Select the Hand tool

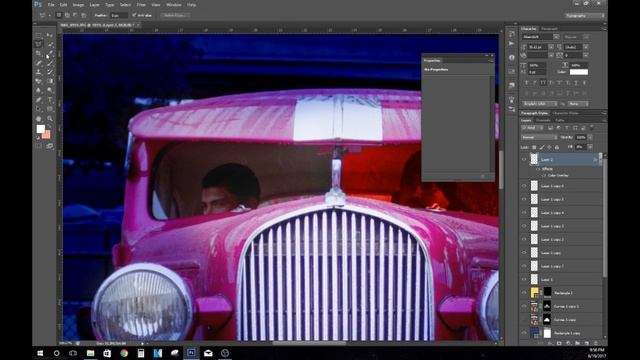click(39, 119)
